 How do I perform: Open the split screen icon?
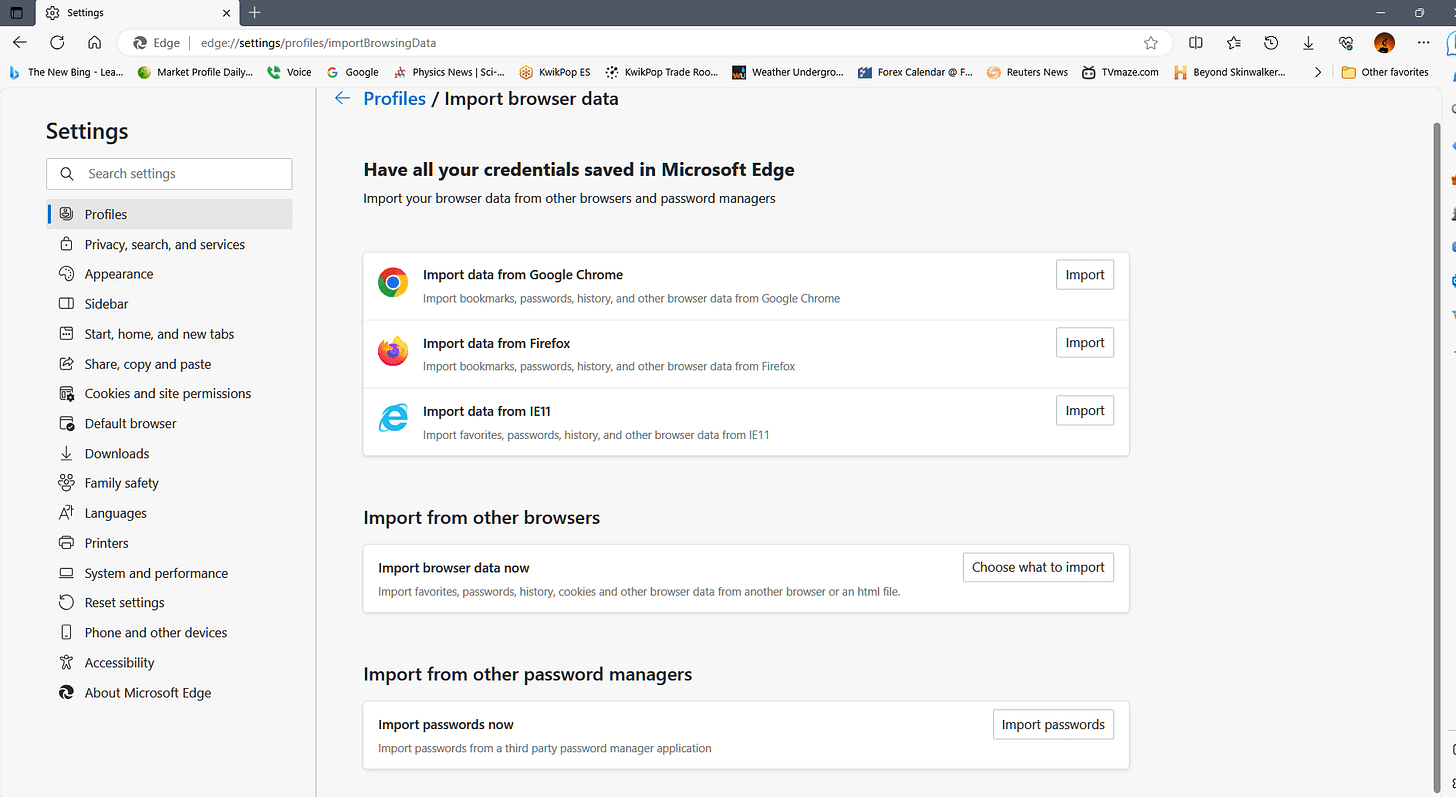(1195, 43)
